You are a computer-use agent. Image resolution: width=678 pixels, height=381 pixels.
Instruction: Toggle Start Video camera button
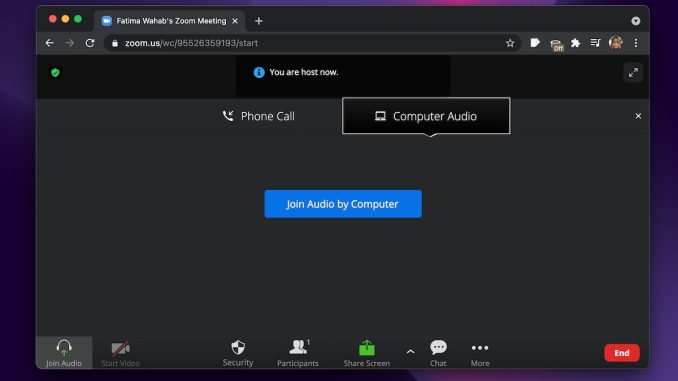[120, 352]
